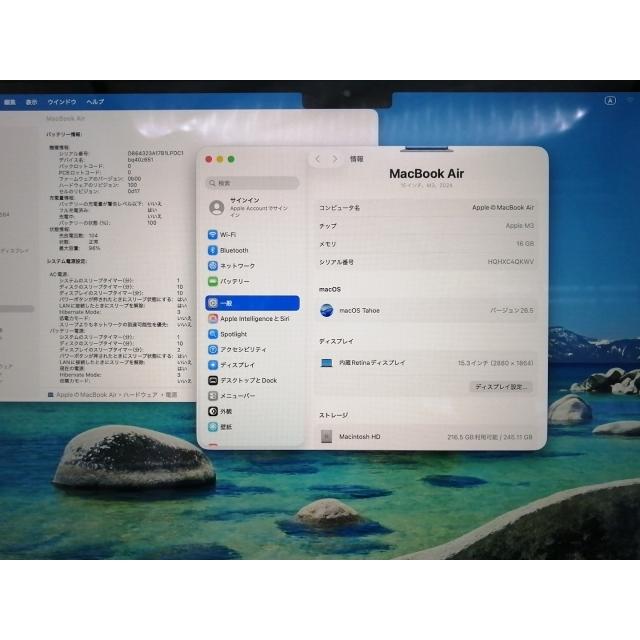Click the input source indicator in menu bar
The image size is (640, 640).
pyautogui.click(x=610, y=101)
